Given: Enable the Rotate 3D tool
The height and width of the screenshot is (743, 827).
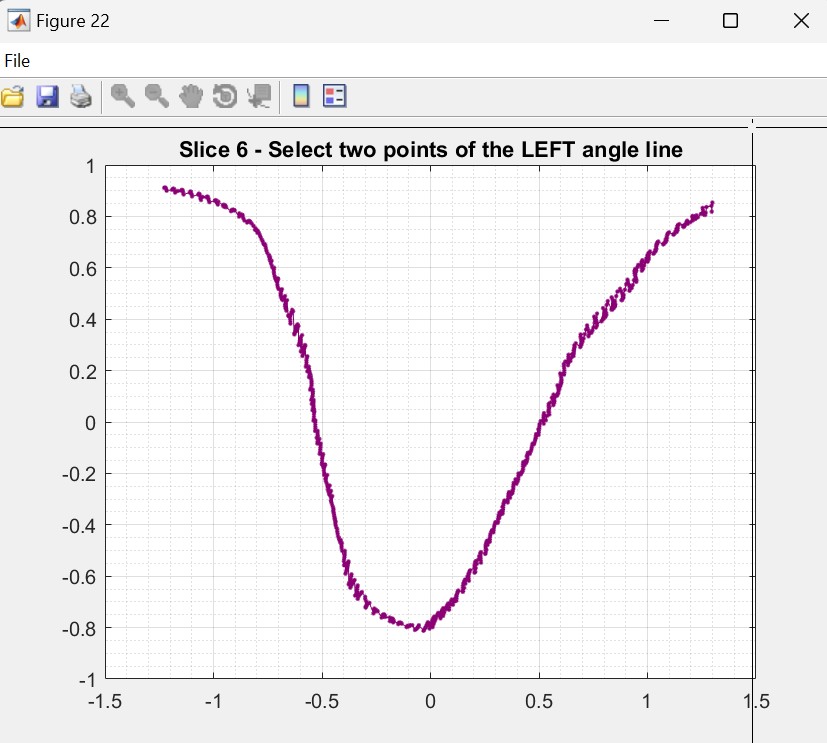Looking at the screenshot, I should (x=225, y=96).
